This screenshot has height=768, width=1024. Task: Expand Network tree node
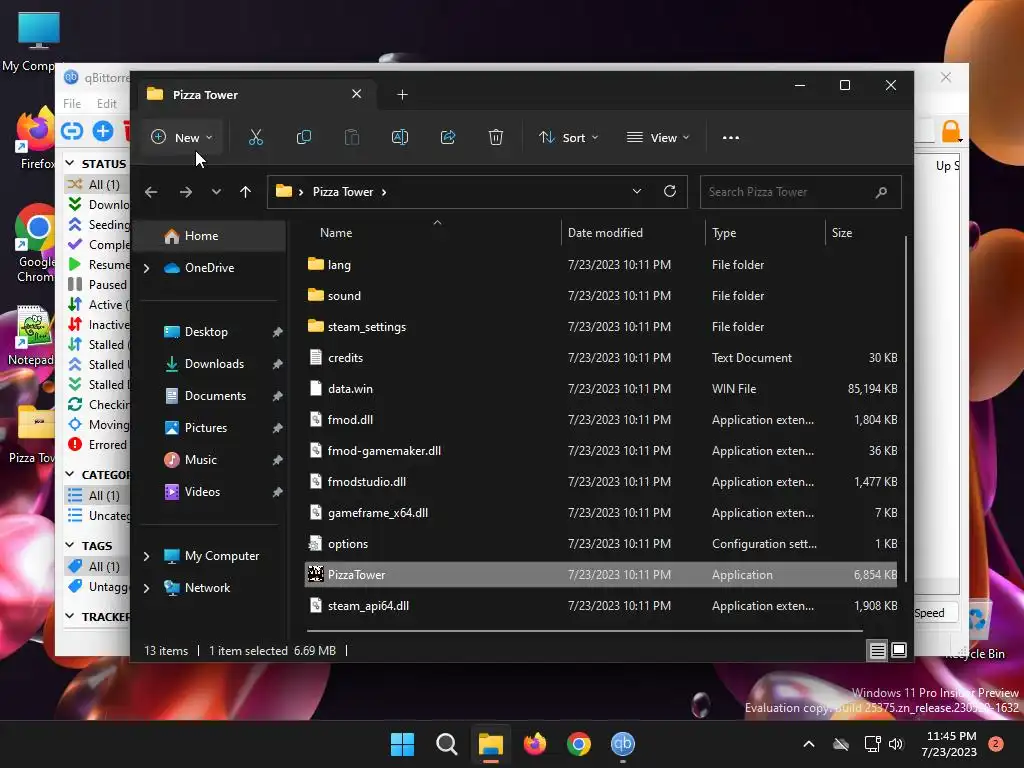click(x=146, y=588)
